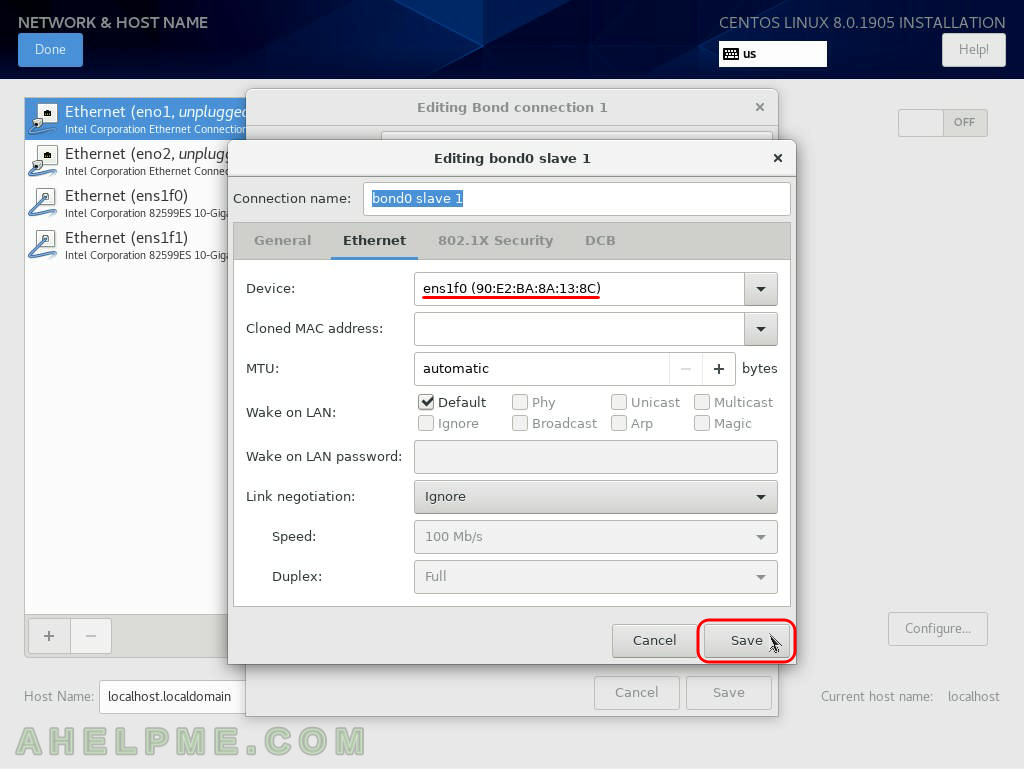Open the 802.1X Security tab

tap(495, 241)
